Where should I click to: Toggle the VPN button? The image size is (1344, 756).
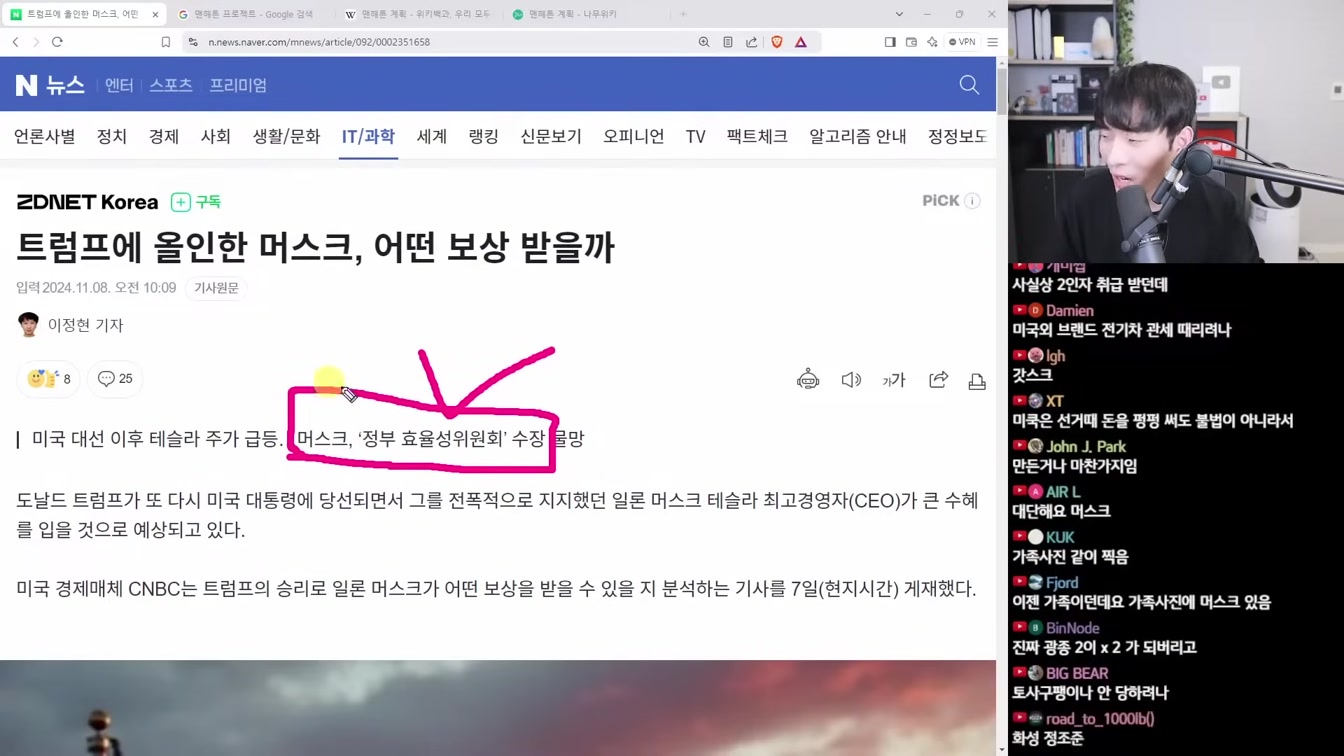962,42
